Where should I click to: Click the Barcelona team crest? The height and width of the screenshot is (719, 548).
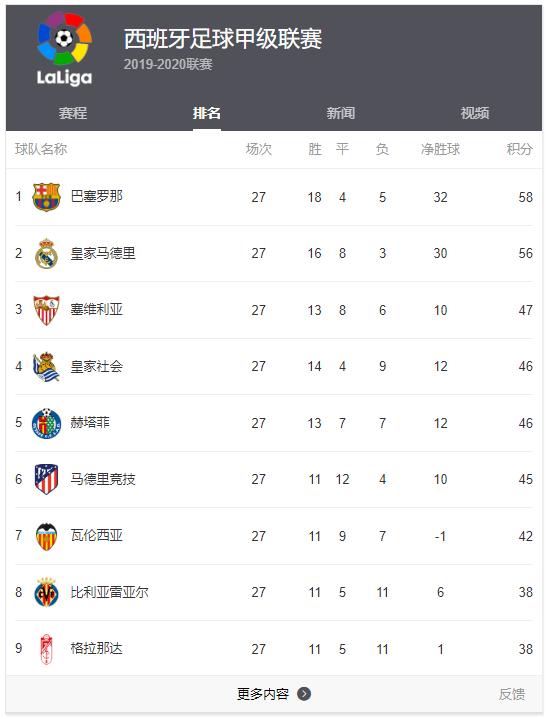46,197
